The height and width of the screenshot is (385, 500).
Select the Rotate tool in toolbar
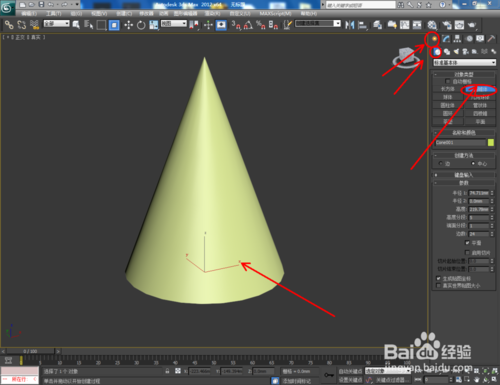tap(141, 25)
